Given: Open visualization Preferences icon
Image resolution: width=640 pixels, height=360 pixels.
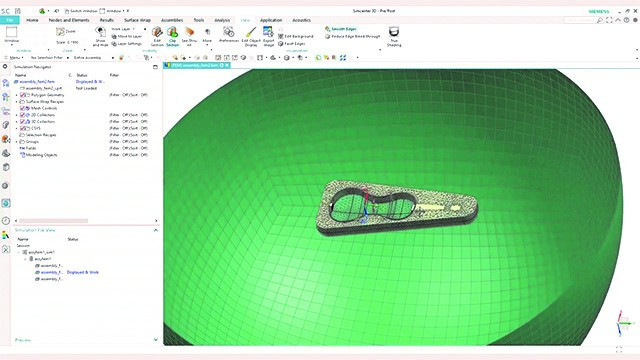Looking at the screenshot, I should click(x=229, y=35).
